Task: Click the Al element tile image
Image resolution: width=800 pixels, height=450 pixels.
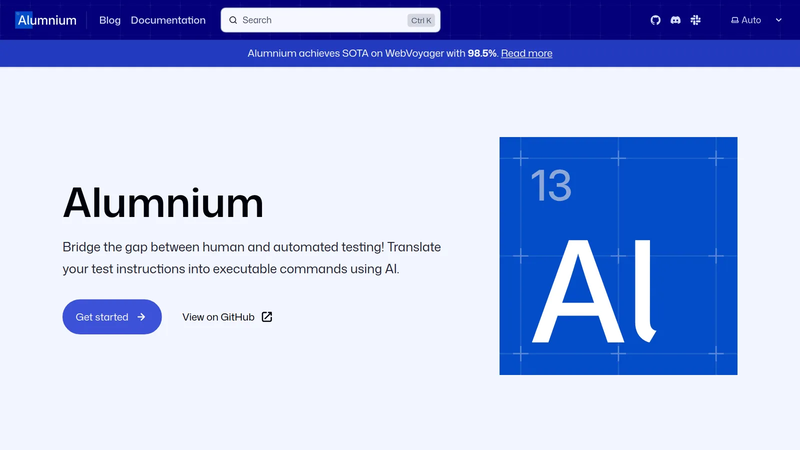Action: tap(618, 256)
